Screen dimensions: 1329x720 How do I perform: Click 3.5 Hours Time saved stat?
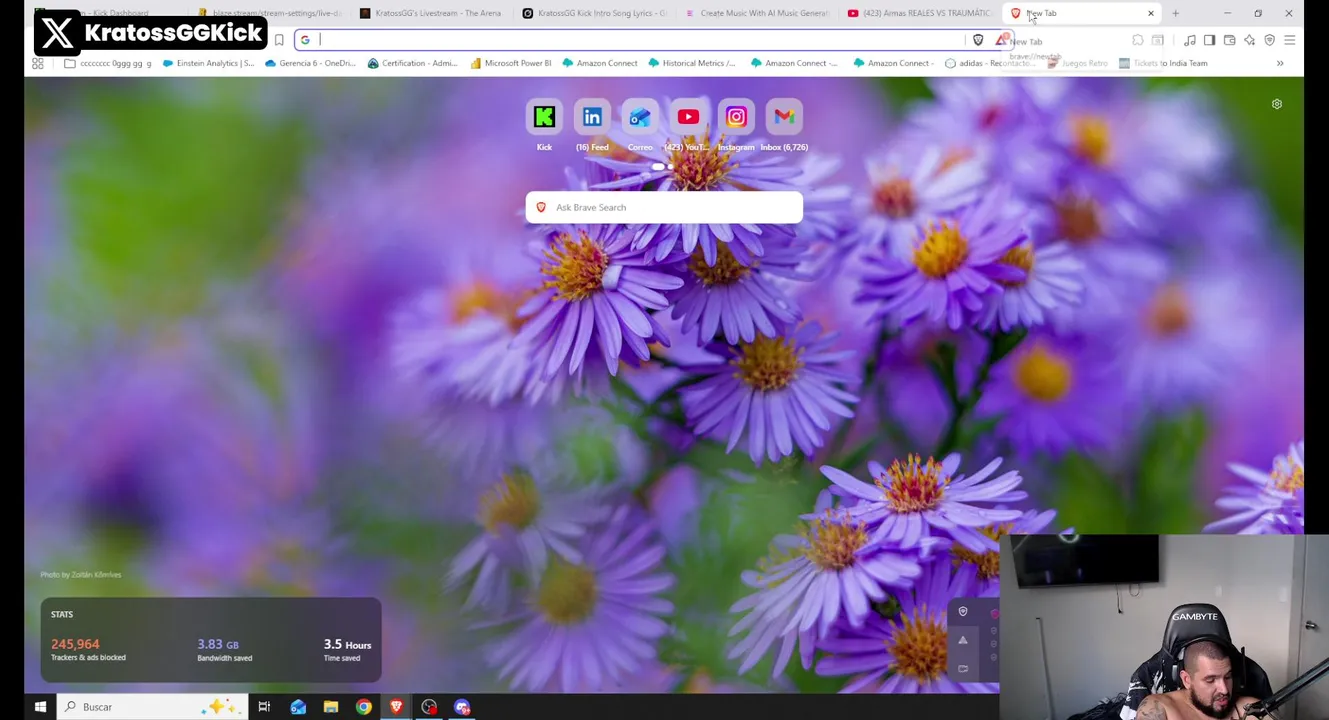point(347,649)
